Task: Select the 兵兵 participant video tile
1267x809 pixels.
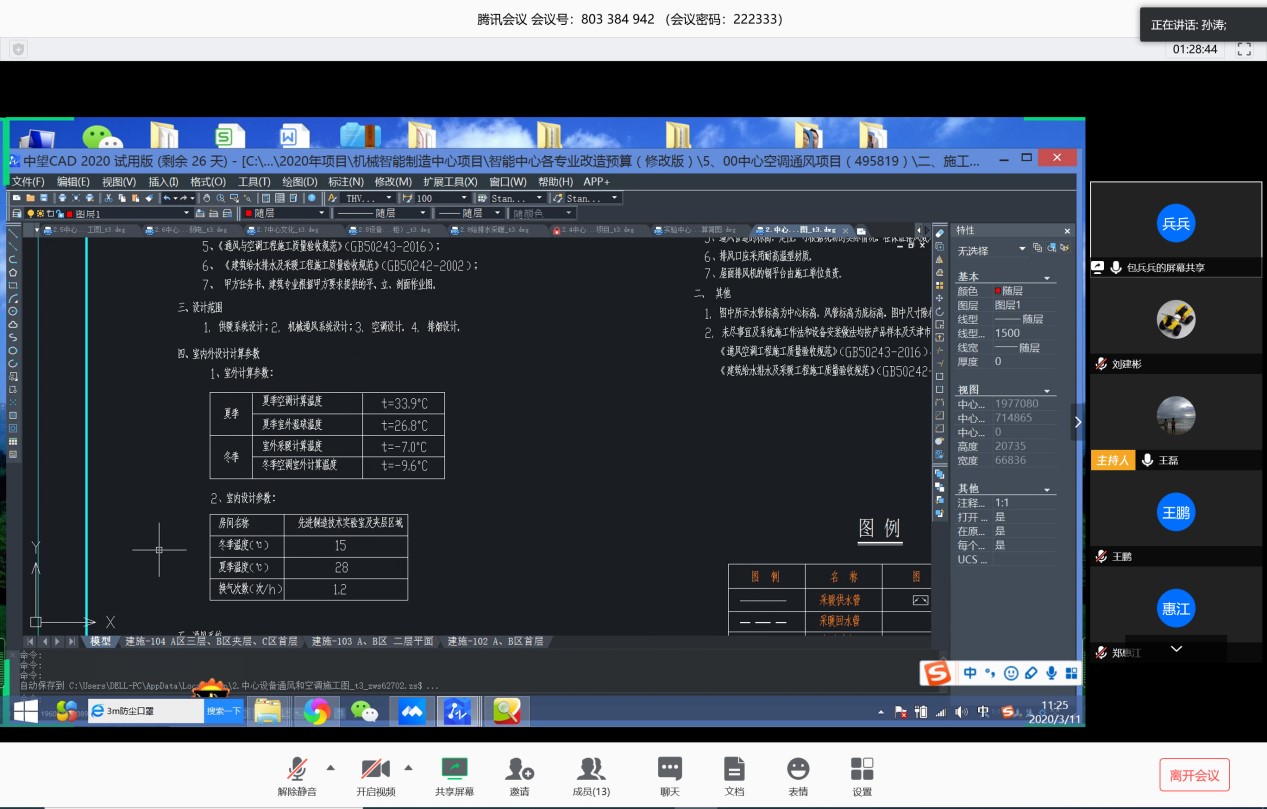Action: click(x=1176, y=224)
